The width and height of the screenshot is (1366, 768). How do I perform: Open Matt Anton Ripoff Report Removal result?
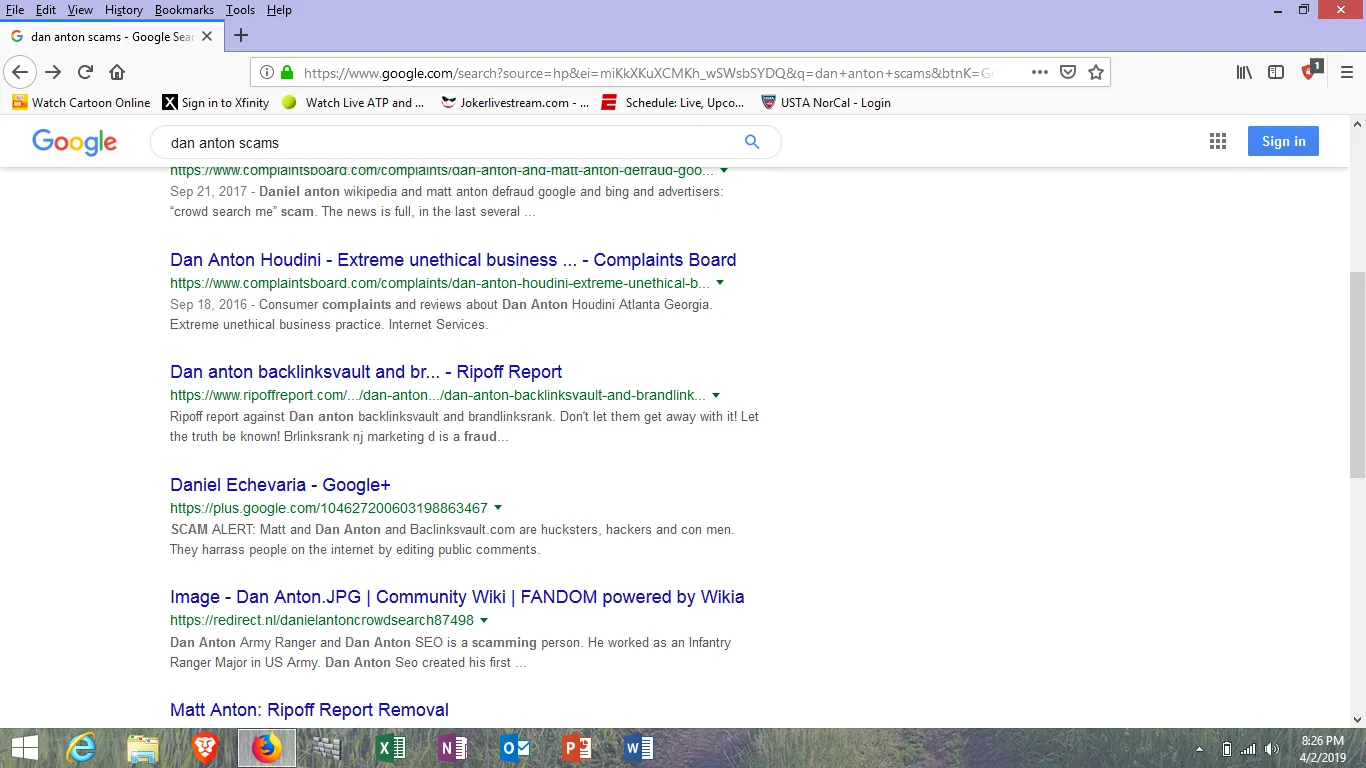coord(309,710)
